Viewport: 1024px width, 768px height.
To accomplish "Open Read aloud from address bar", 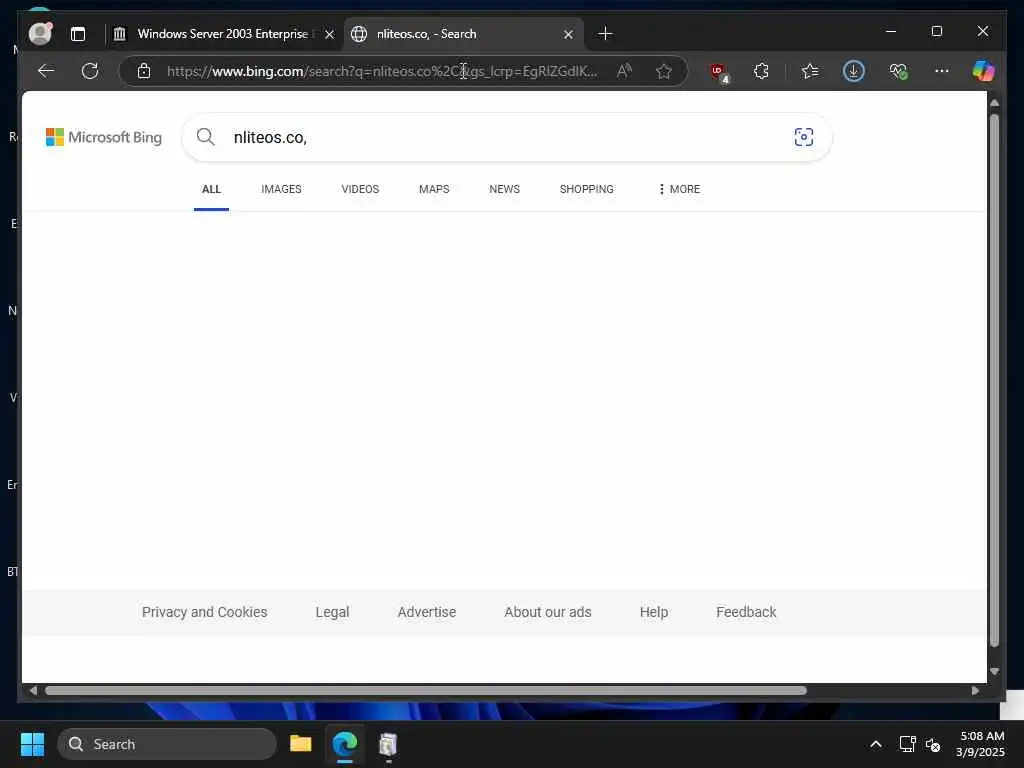I will [x=624, y=71].
